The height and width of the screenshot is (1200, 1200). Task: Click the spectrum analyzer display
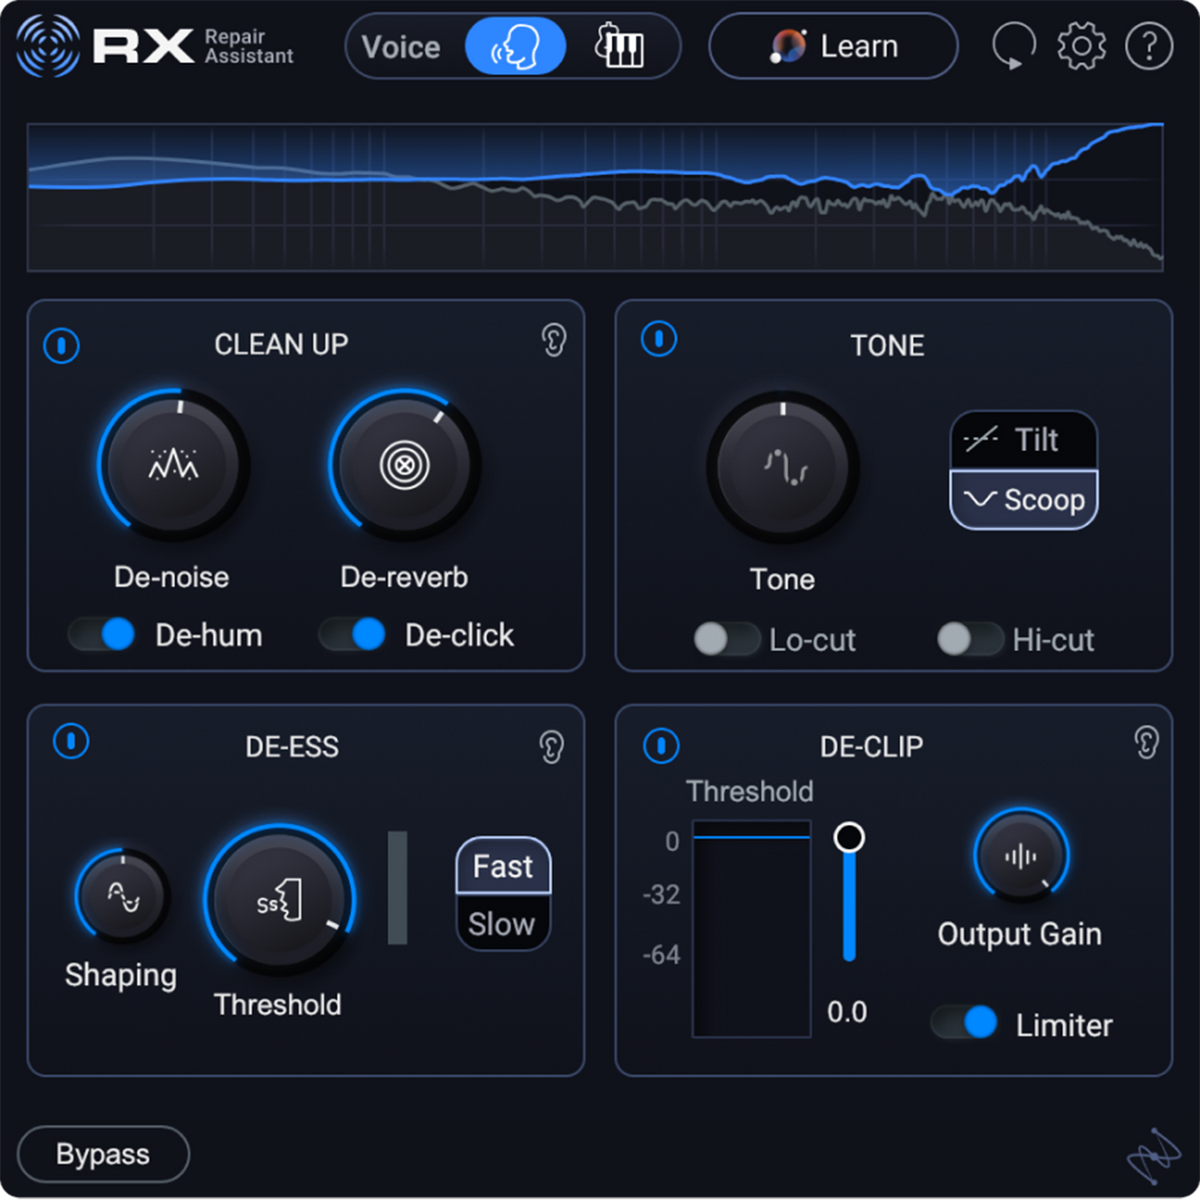(x=595, y=197)
